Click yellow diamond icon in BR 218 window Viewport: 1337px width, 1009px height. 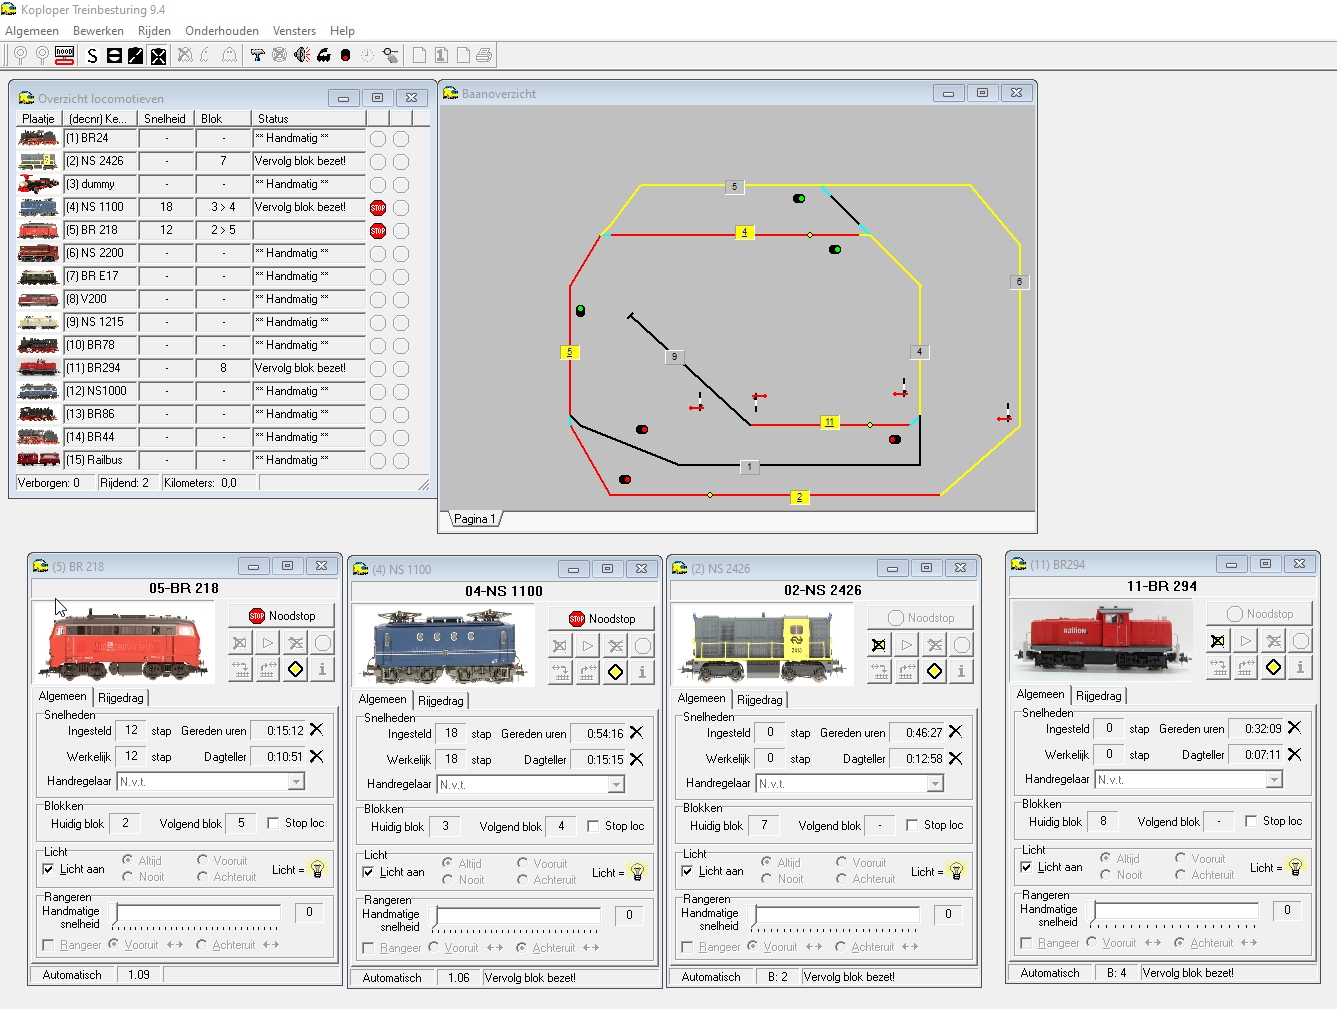(296, 669)
